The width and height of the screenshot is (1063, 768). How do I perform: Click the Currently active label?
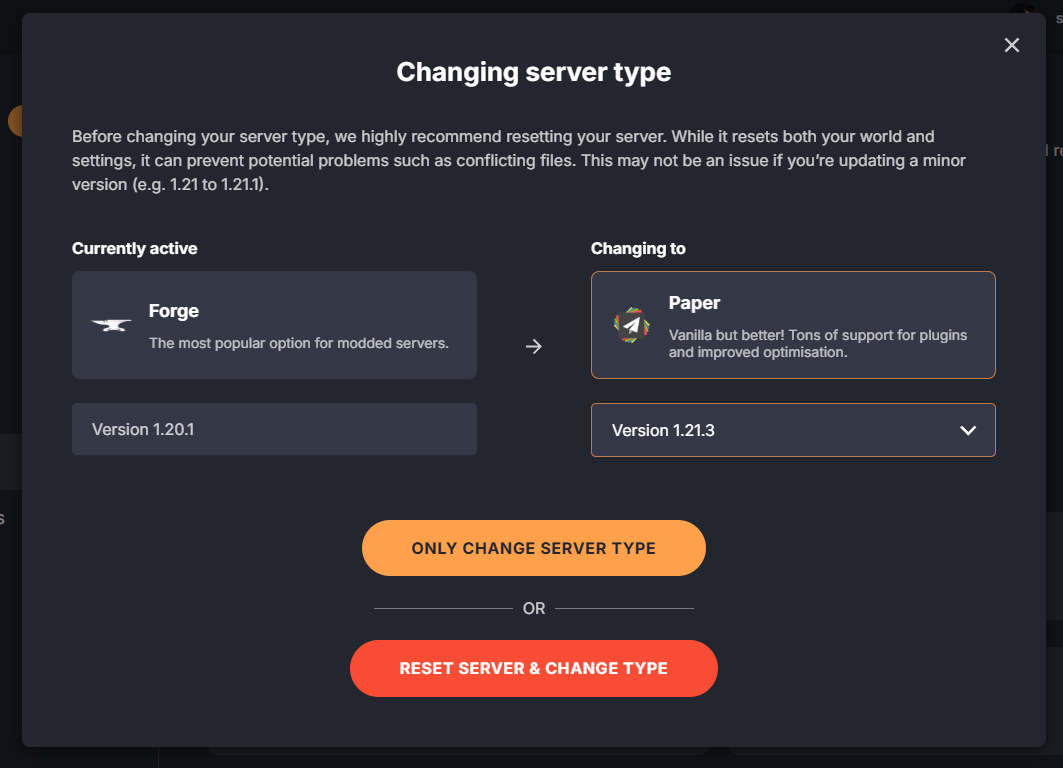coord(134,248)
